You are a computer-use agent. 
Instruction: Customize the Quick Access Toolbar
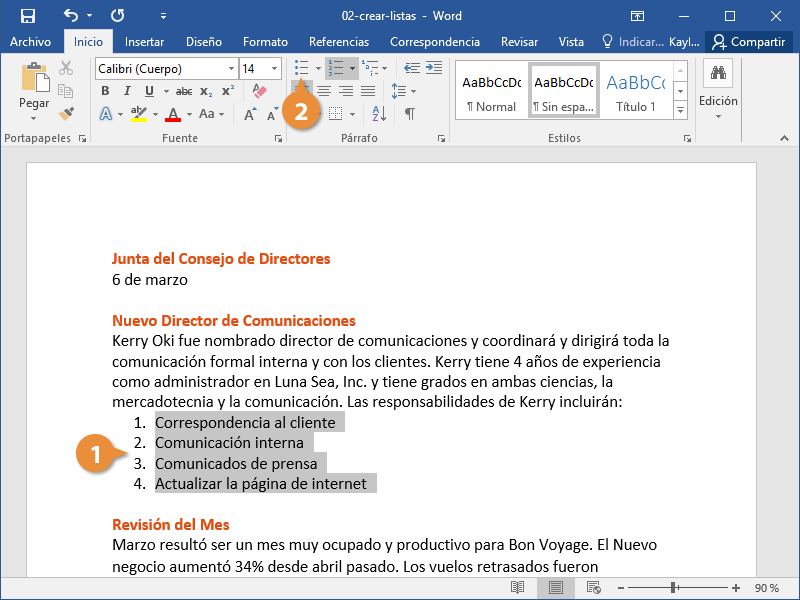(x=163, y=16)
